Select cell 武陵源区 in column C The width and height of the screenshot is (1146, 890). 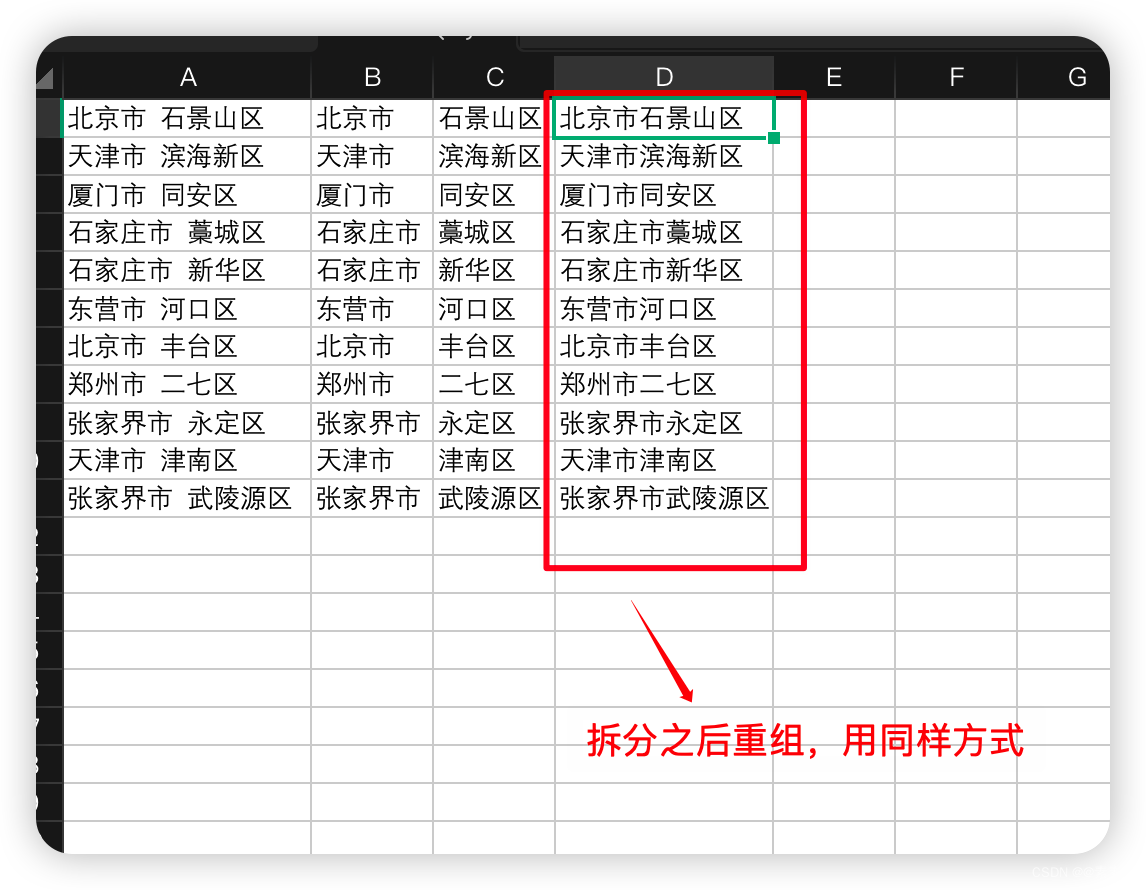click(494, 498)
